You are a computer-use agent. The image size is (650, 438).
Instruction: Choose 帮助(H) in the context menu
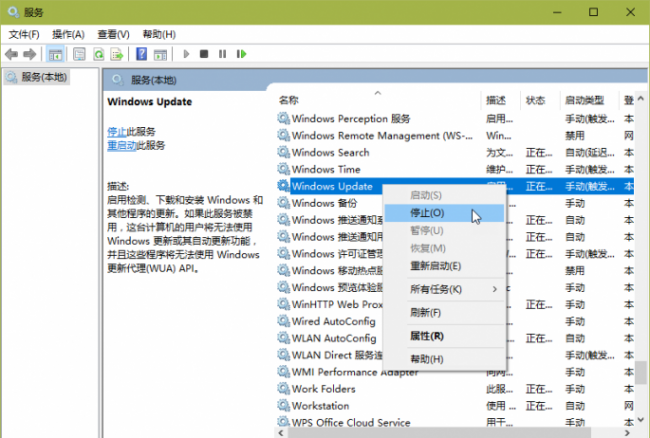[444, 359]
